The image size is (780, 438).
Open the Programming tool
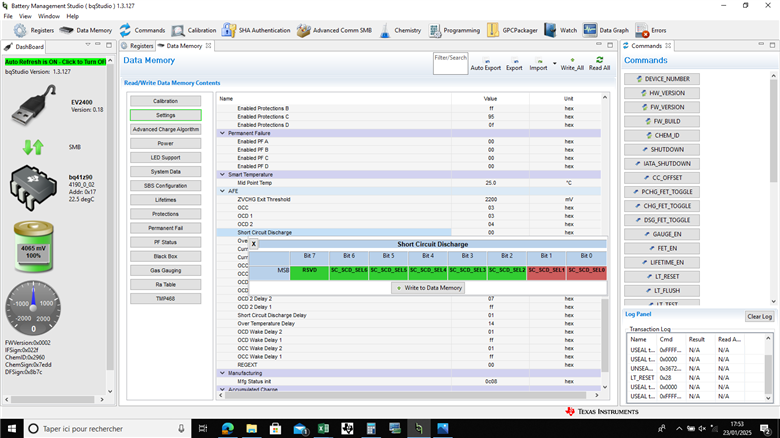(x=435, y=30)
